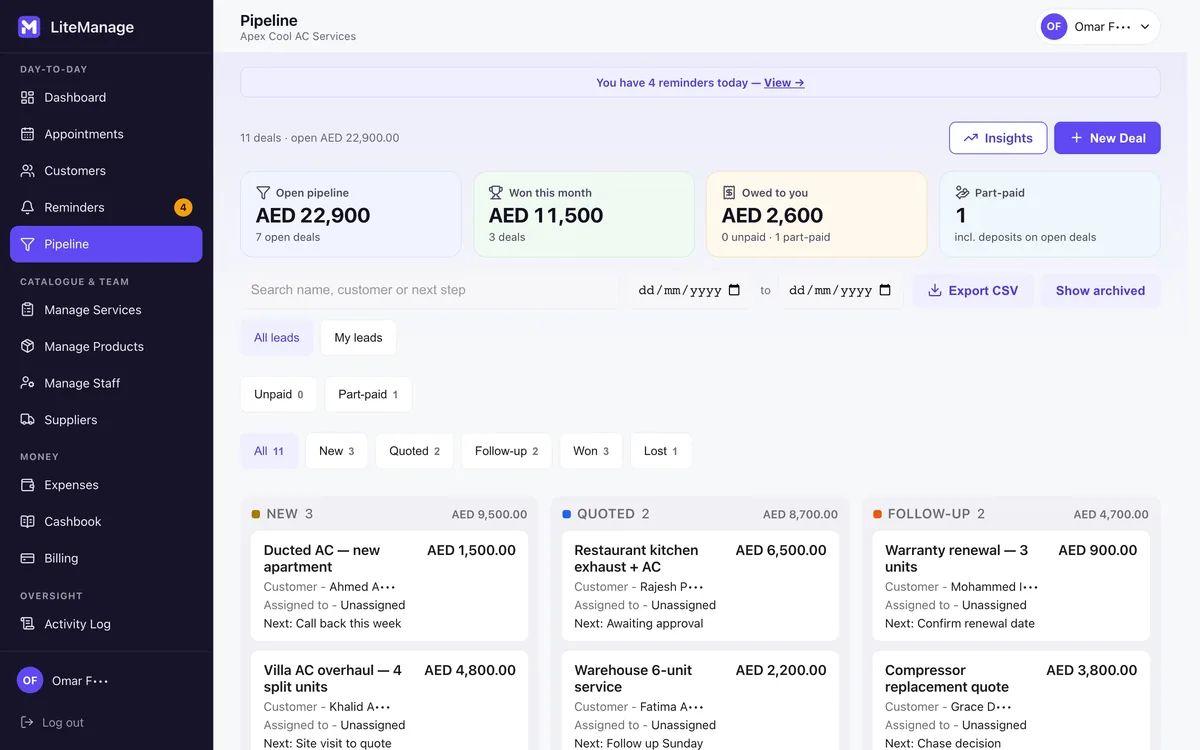
Task: Click the FOLLOW-UP column color marker
Action: pos(877,514)
